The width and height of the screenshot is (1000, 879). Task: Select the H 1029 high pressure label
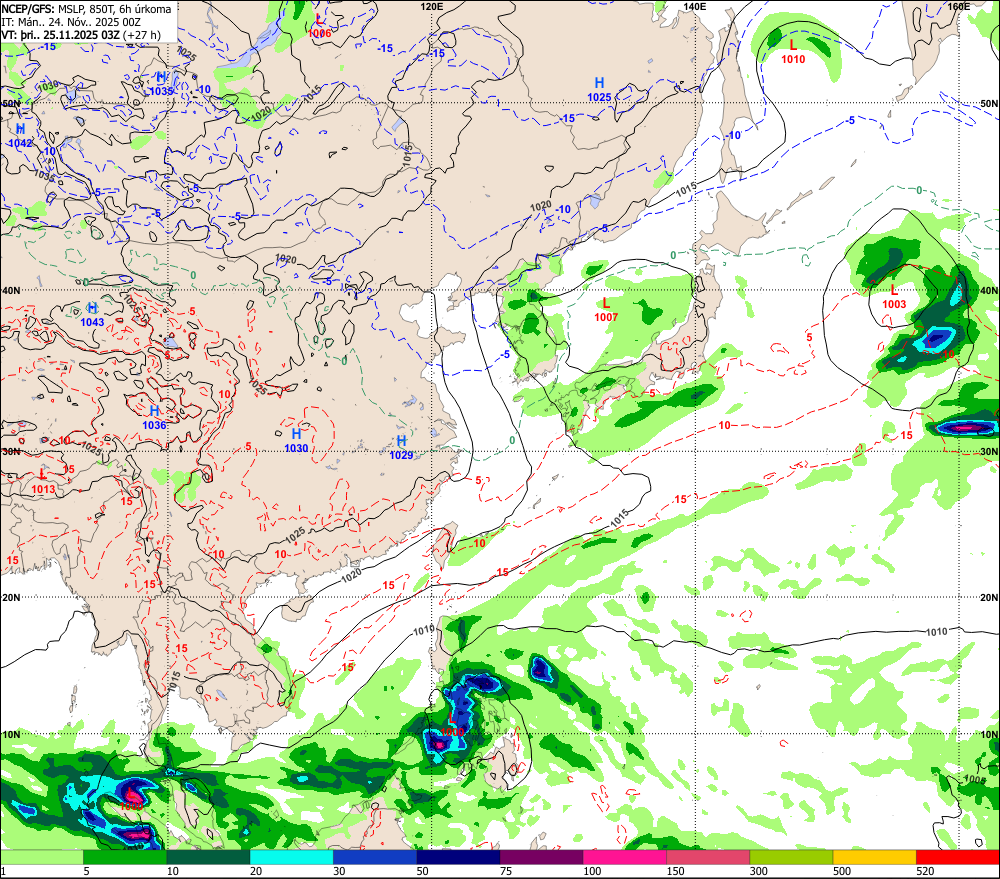tap(401, 448)
